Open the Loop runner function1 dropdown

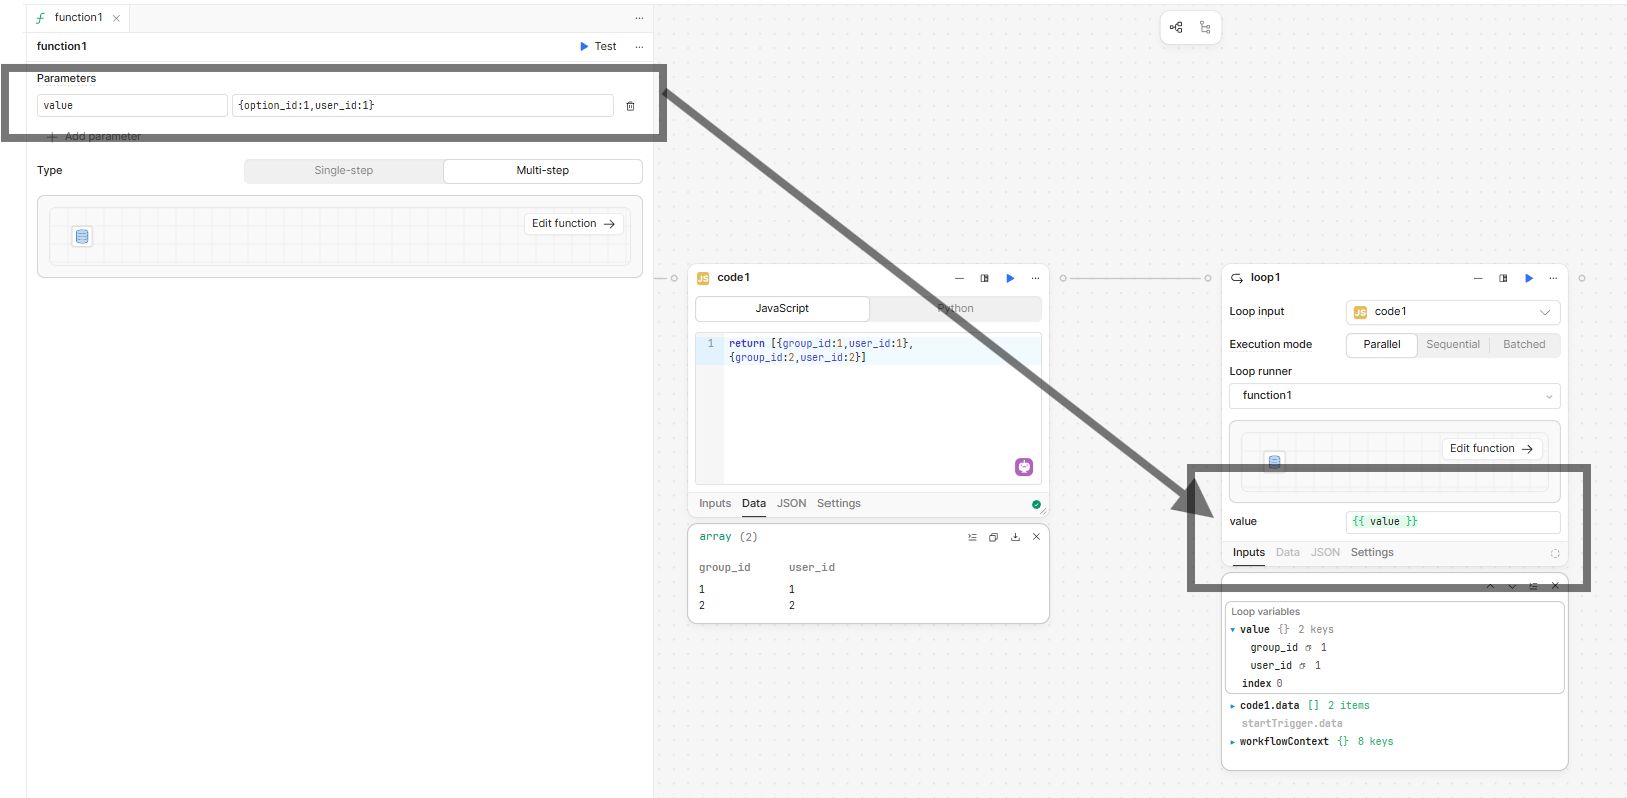point(1394,396)
